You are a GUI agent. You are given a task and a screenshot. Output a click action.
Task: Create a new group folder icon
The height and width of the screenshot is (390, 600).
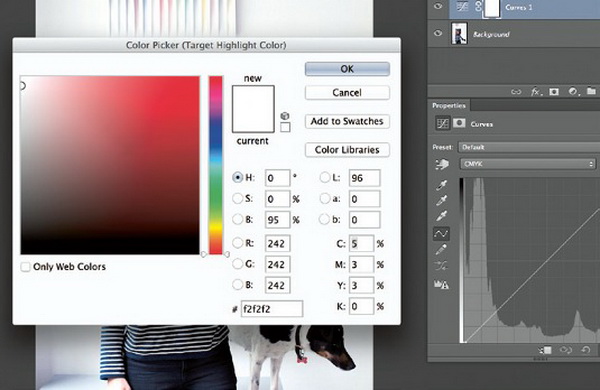point(591,91)
